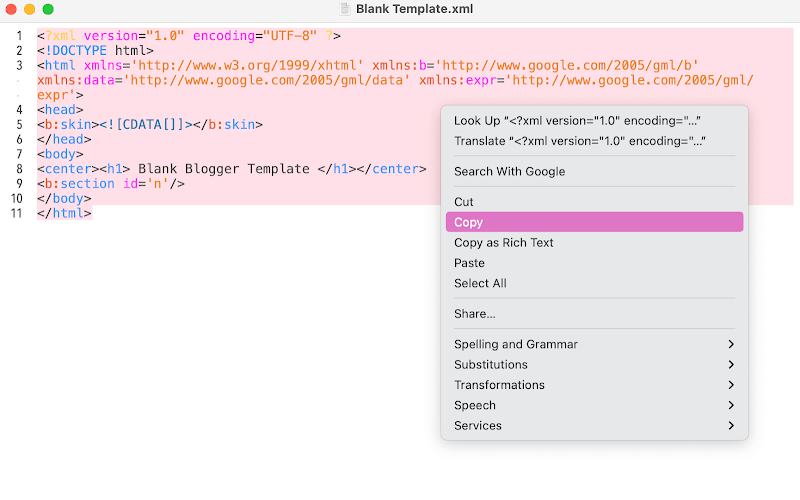This screenshot has height=500, width=800.
Task: Click 'Blank Blogger Template' heading text
Action: (223, 169)
